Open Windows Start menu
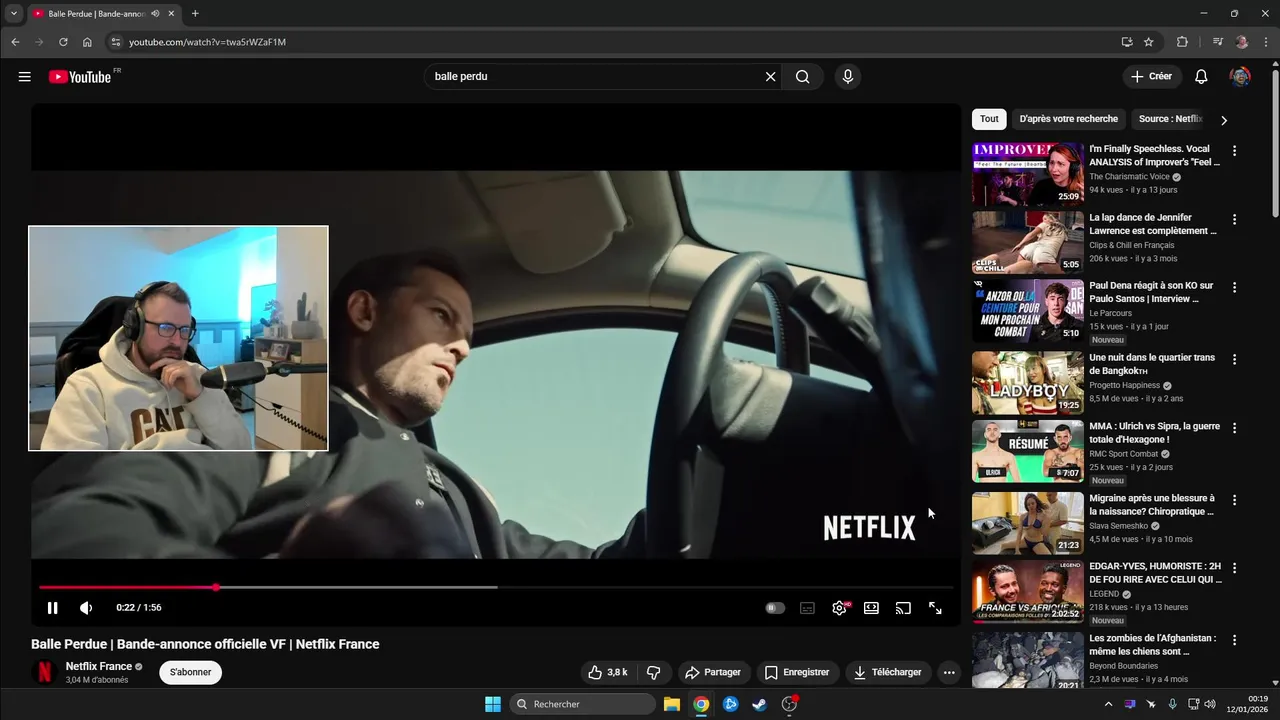1280x720 pixels. point(493,704)
